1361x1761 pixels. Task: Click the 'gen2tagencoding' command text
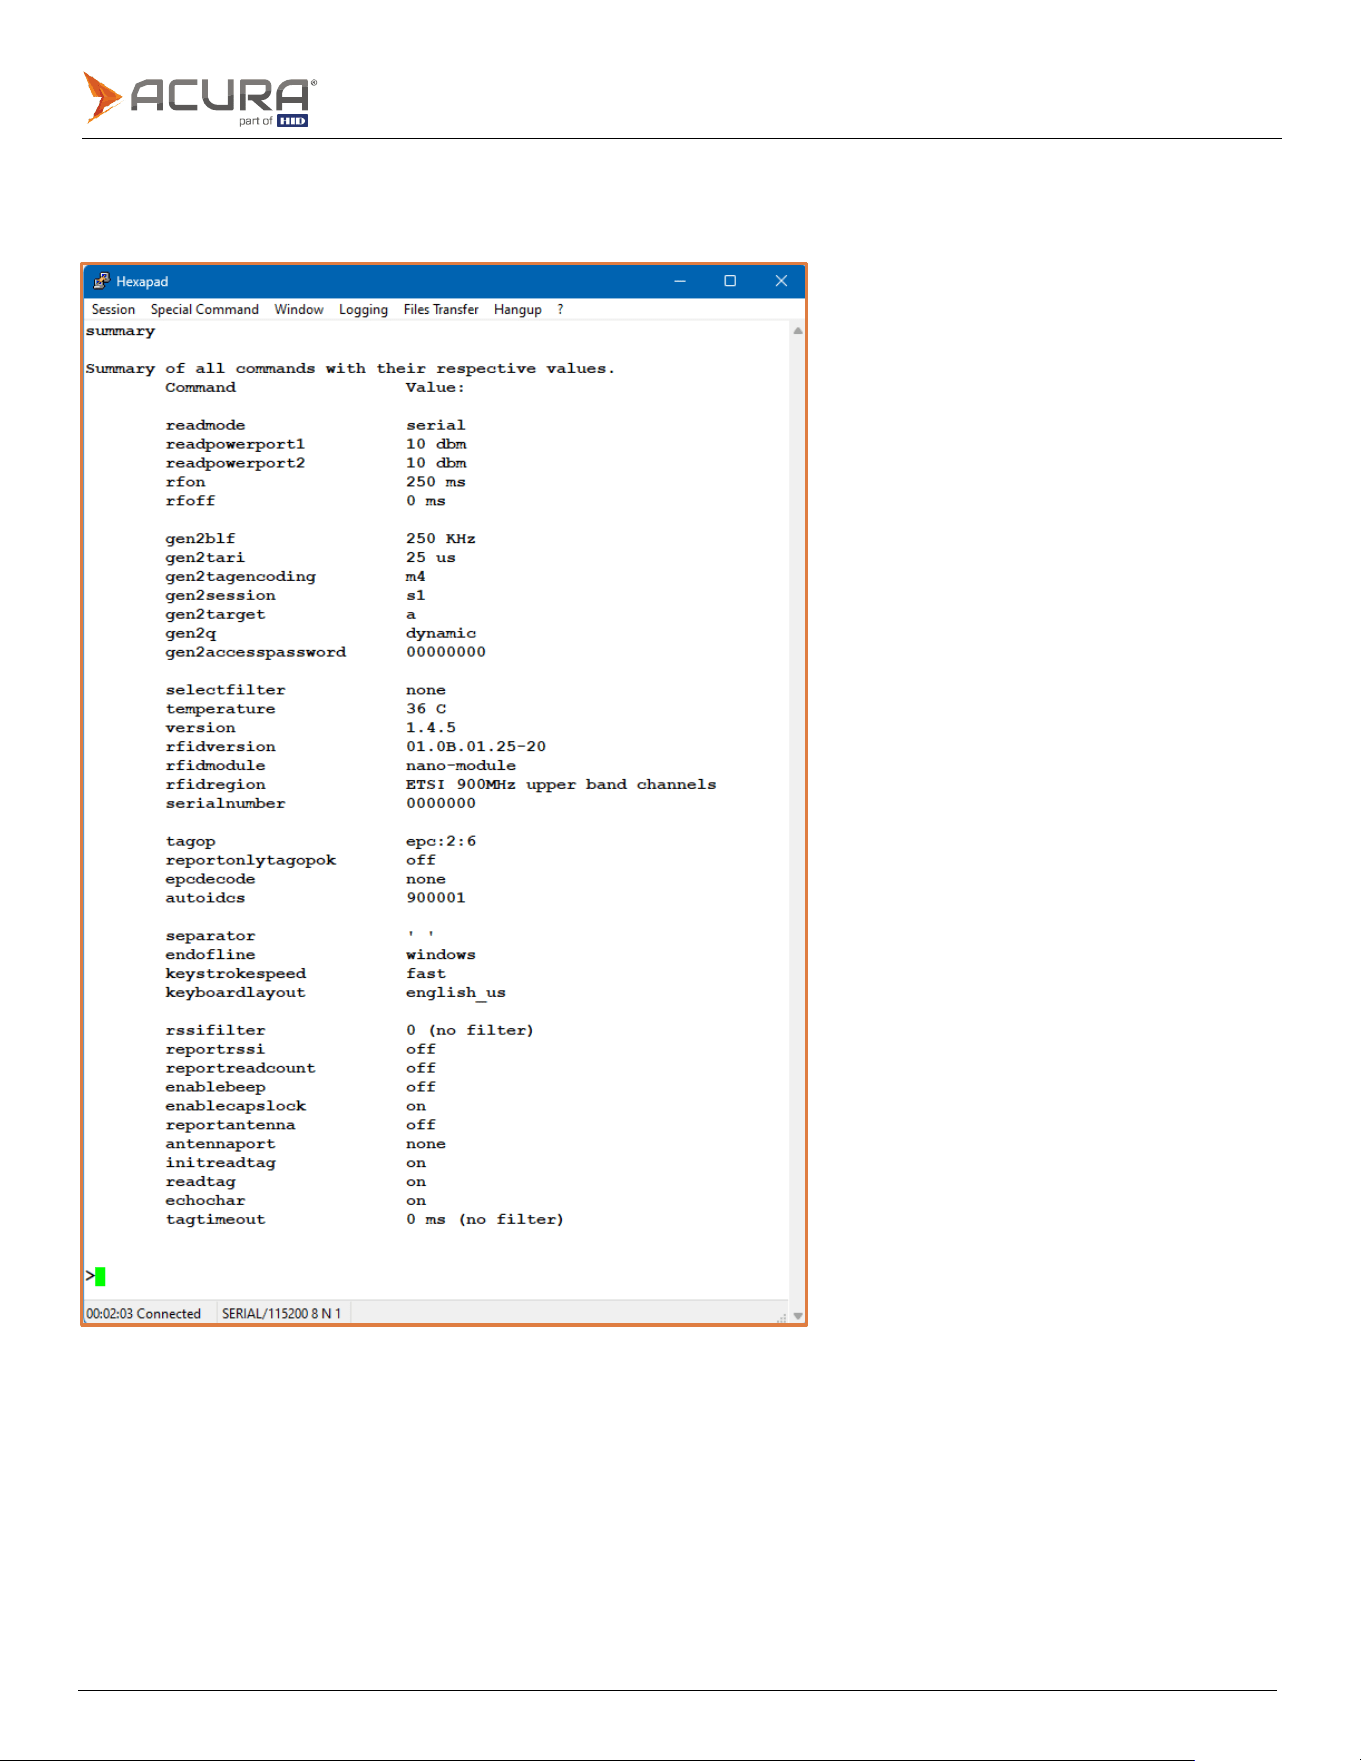[x=240, y=577]
